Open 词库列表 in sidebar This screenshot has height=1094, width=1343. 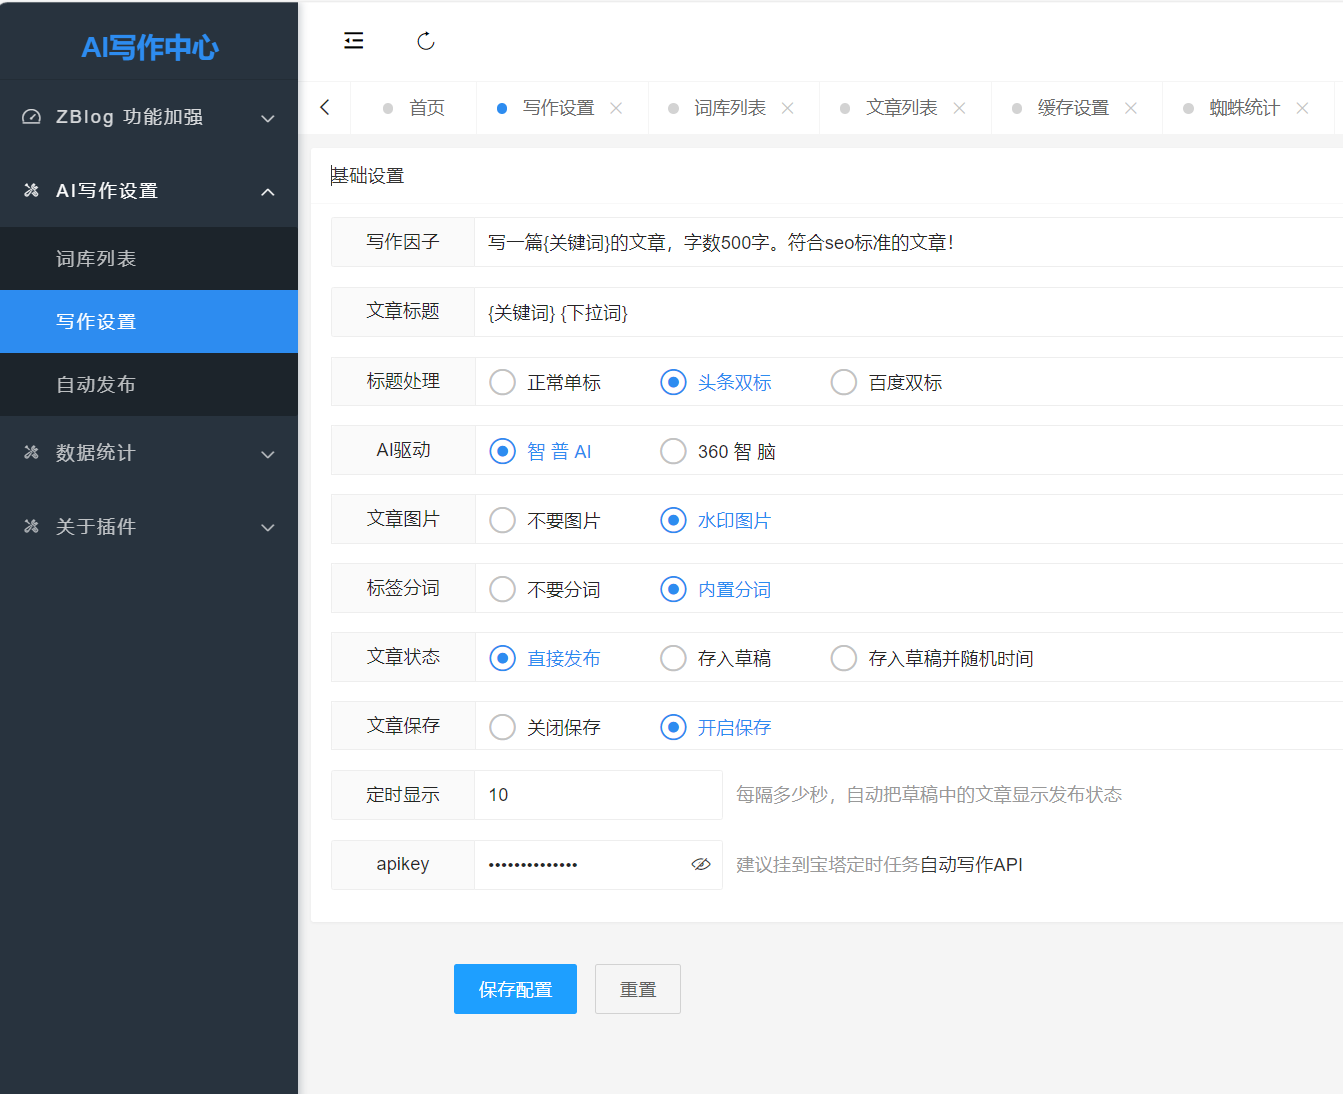click(x=149, y=259)
